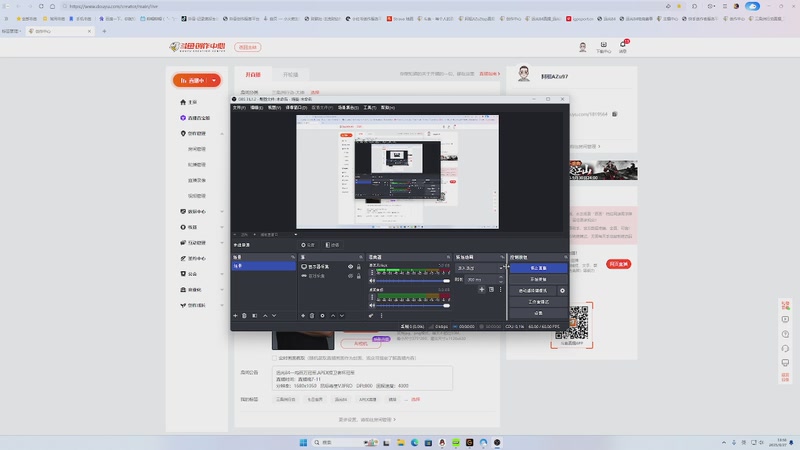
Task: Adjust second audio channel volume slider
Action: (x=413, y=305)
